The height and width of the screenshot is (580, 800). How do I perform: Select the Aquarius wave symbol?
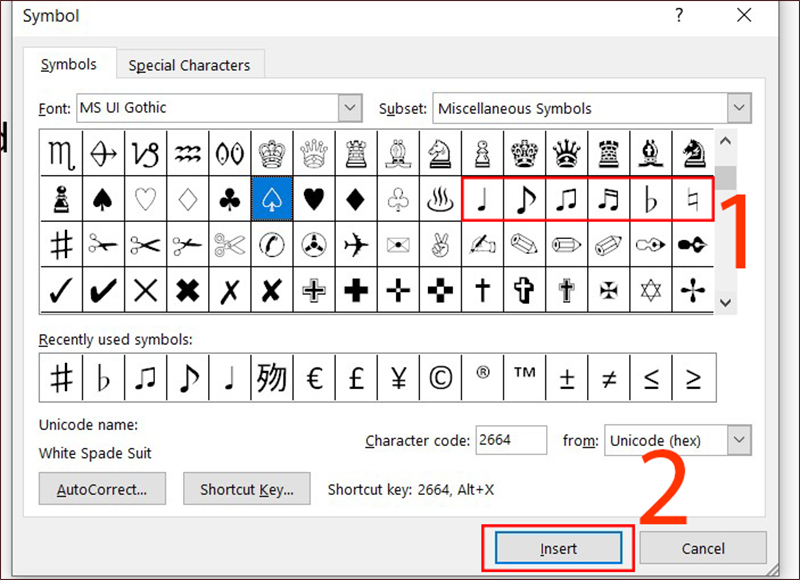point(188,154)
